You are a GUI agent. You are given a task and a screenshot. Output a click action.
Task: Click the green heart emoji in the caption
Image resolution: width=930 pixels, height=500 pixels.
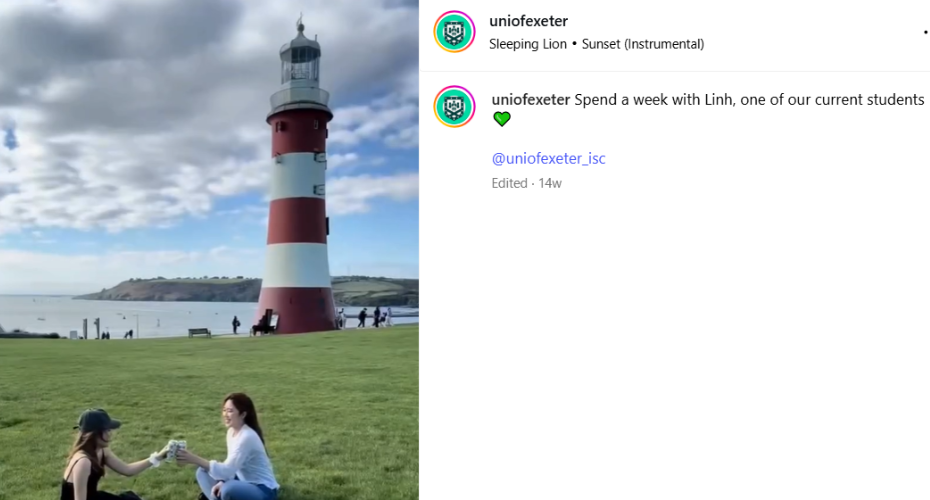[502, 119]
